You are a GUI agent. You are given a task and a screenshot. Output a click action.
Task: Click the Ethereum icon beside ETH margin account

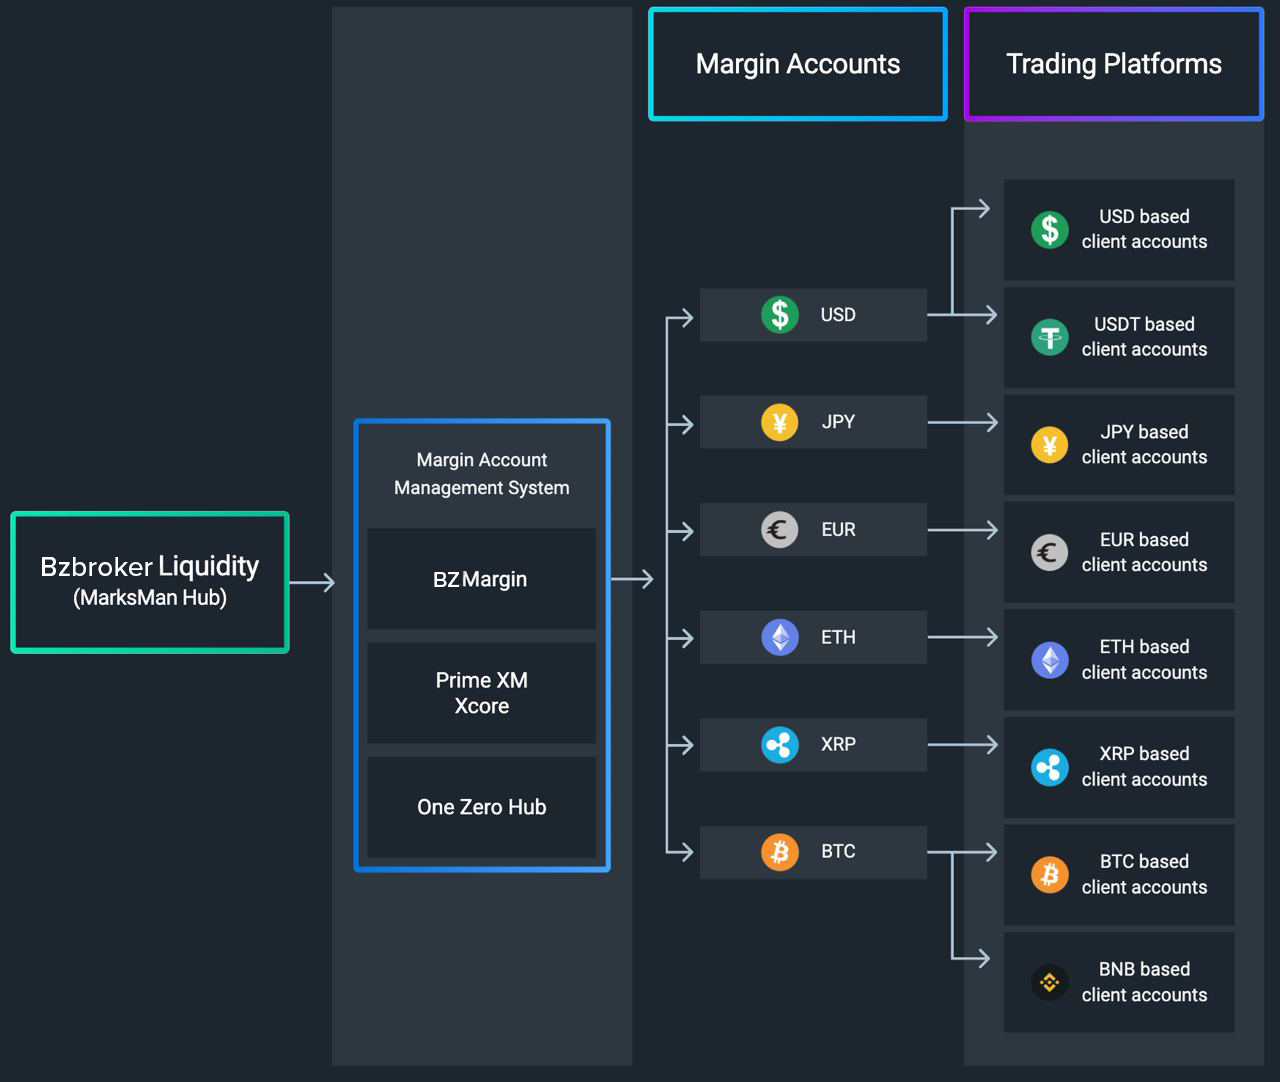point(780,637)
